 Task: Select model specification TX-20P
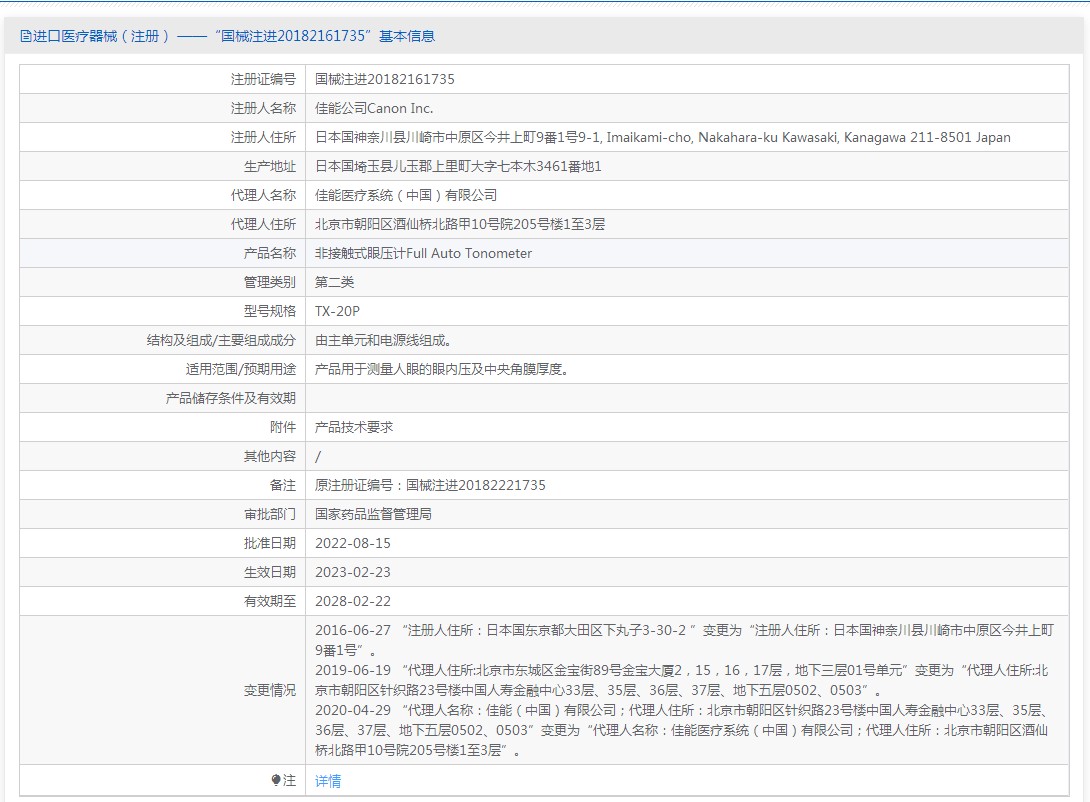(x=337, y=311)
